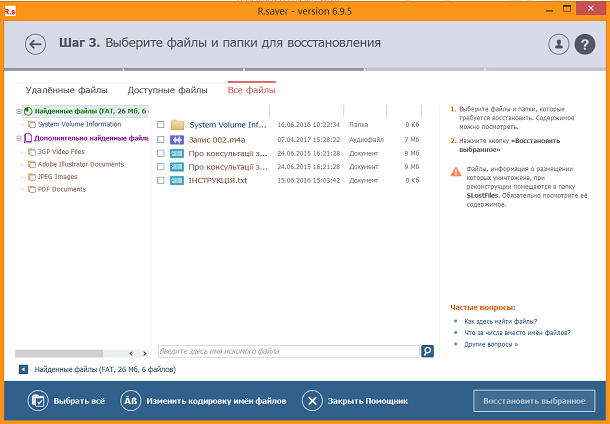Open the help question mark icon

(585, 44)
